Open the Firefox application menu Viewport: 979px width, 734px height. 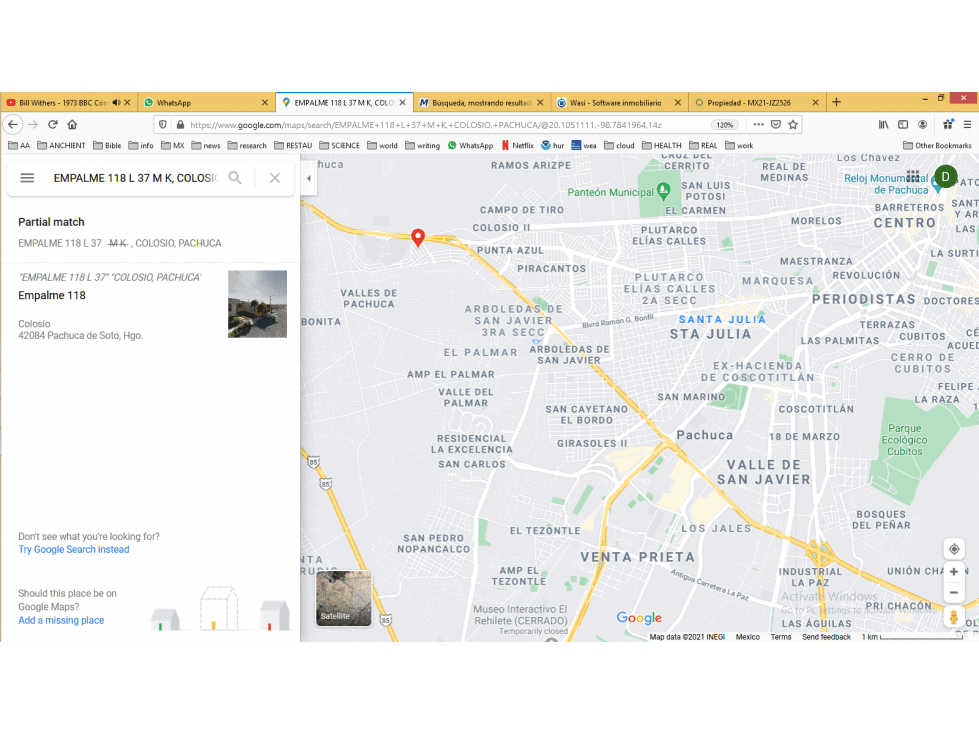[x=967, y=124]
